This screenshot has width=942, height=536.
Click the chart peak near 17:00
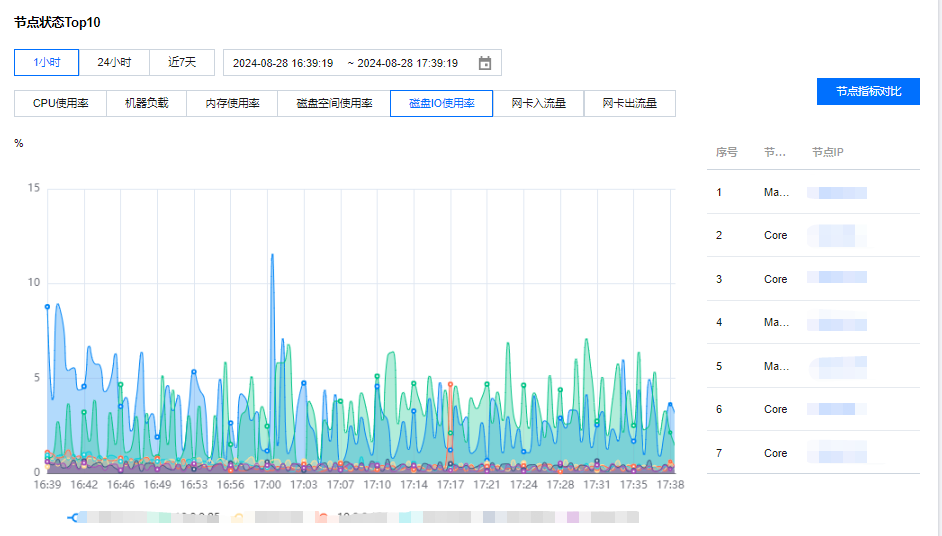(x=272, y=255)
